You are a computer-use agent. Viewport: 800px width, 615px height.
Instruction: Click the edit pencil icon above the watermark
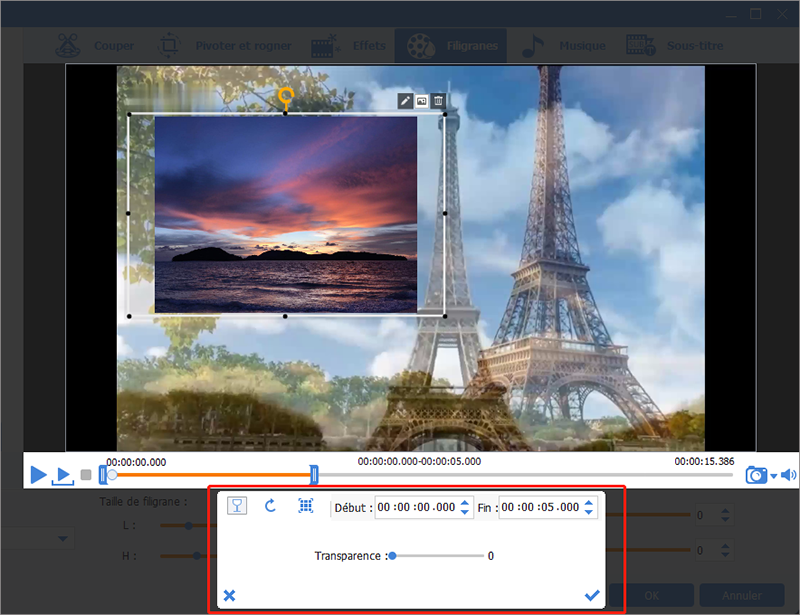[405, 101]
